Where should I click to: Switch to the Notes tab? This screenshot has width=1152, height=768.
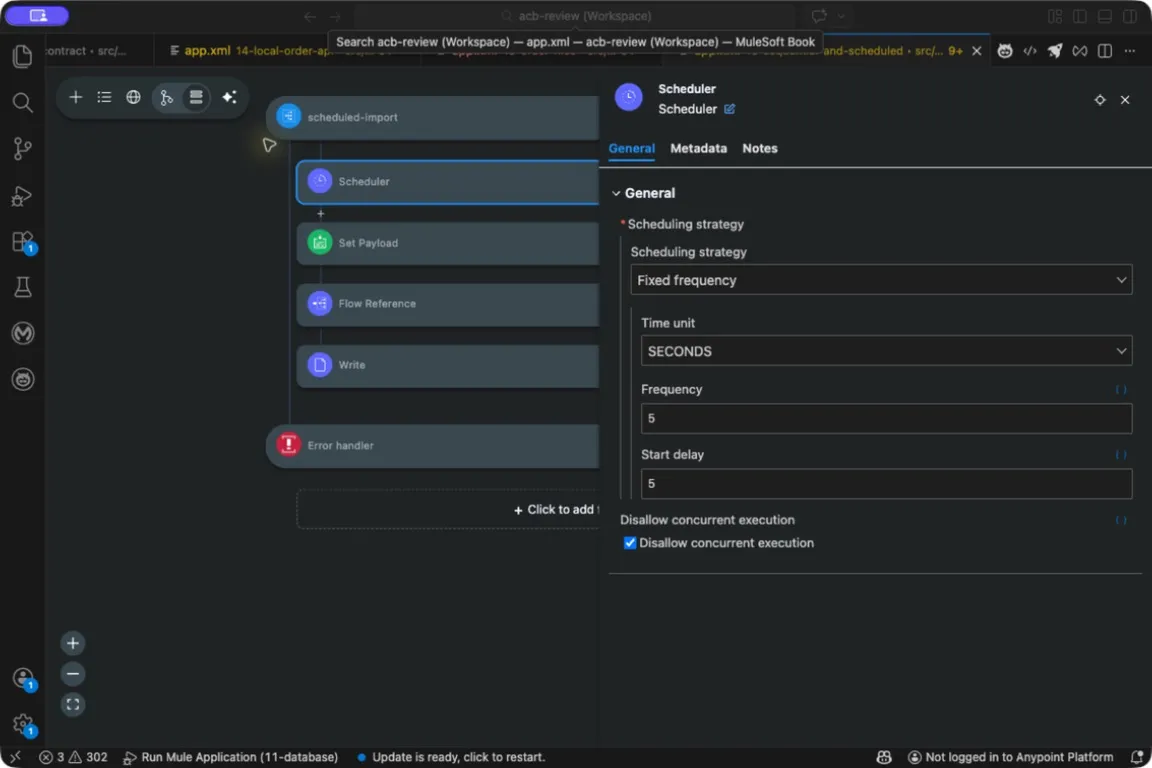click(760, 148)
